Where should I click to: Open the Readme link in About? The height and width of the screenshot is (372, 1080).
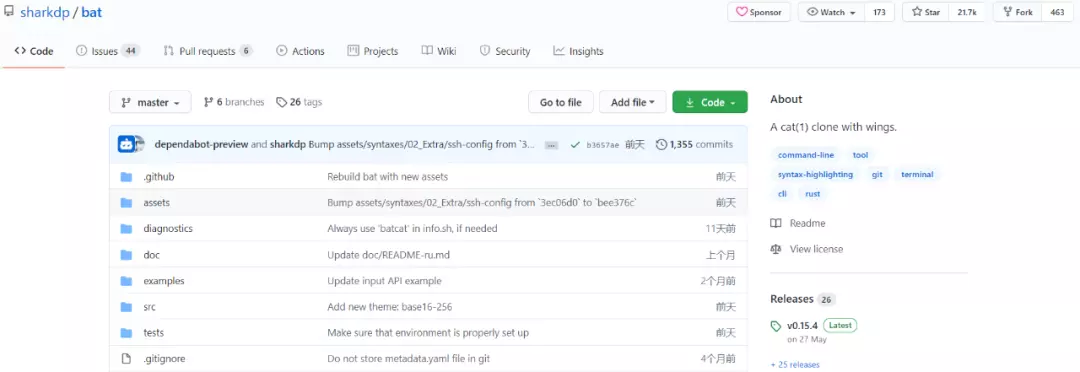(x=798, y=223)
